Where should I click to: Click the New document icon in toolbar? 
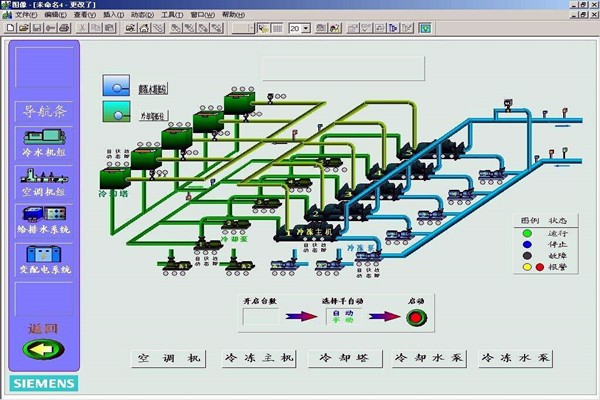coord(11,29)
